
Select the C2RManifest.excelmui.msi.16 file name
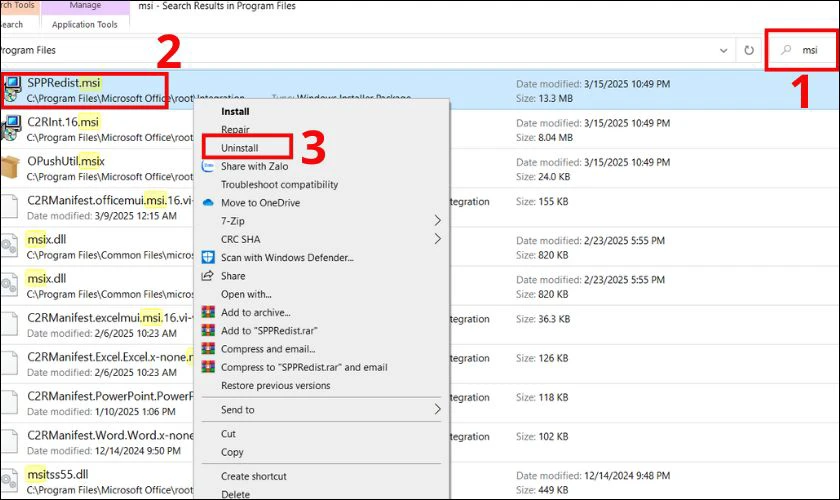(x=109, y=317)
